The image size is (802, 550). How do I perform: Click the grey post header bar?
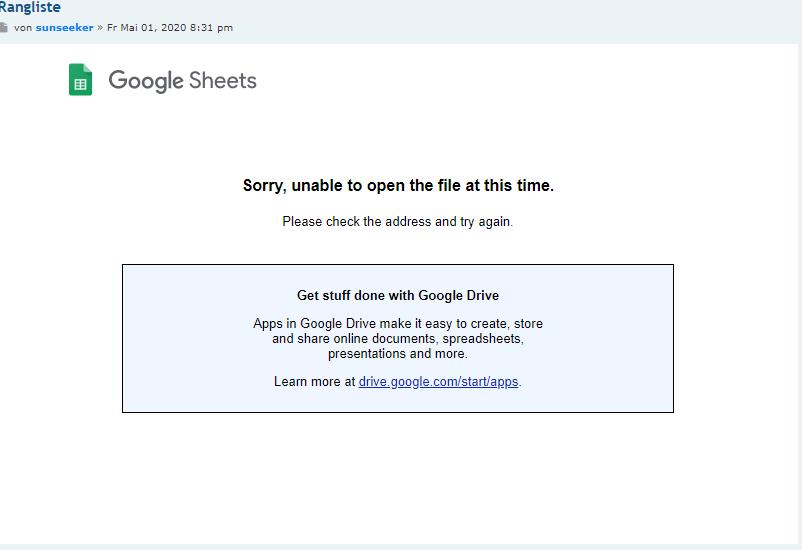pyautogui.click(x=500, y=22)
